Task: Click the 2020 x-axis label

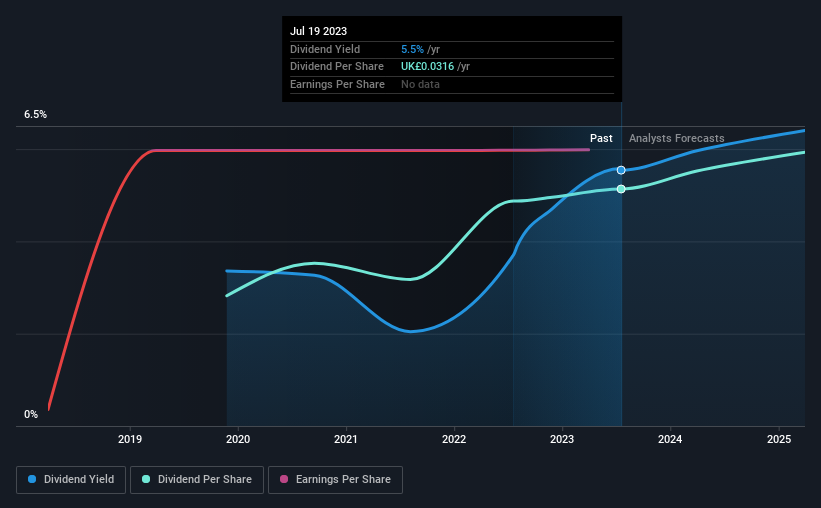Action: pyautogui.click(x=238, y=439)
